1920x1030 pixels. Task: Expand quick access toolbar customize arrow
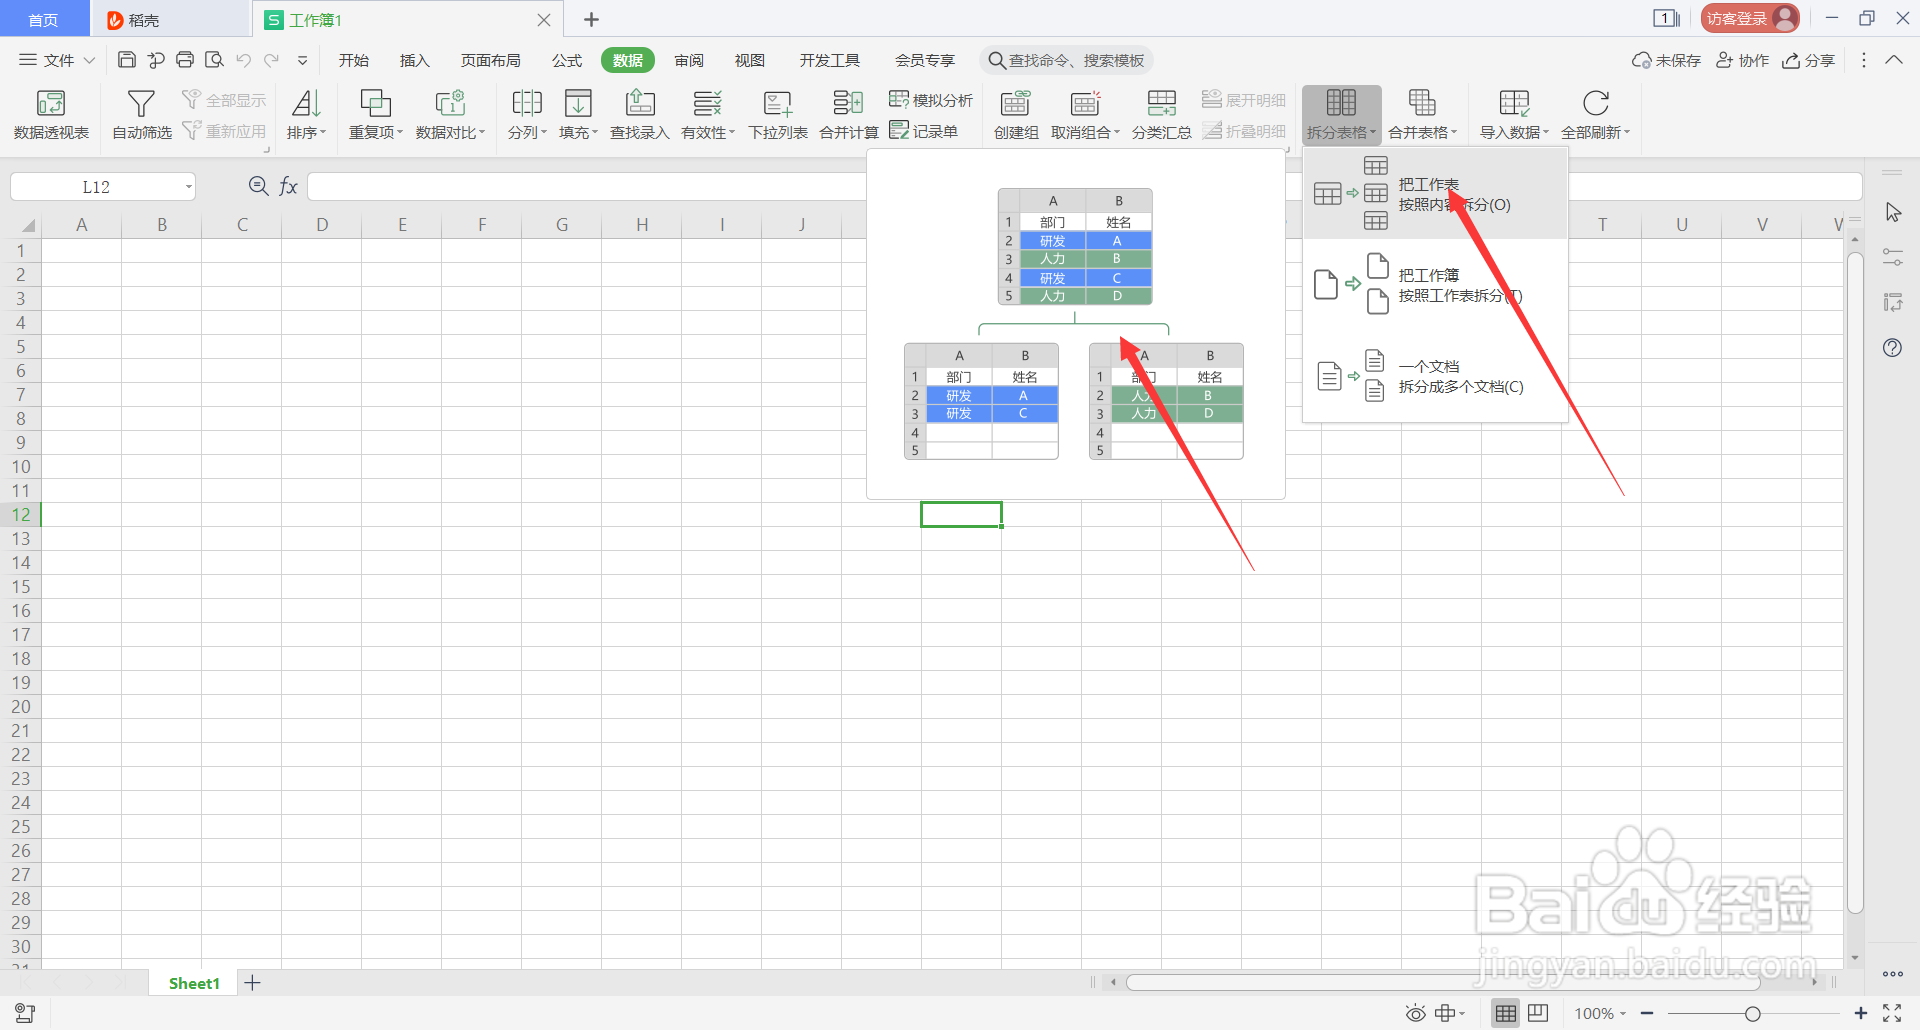(302, 60)
